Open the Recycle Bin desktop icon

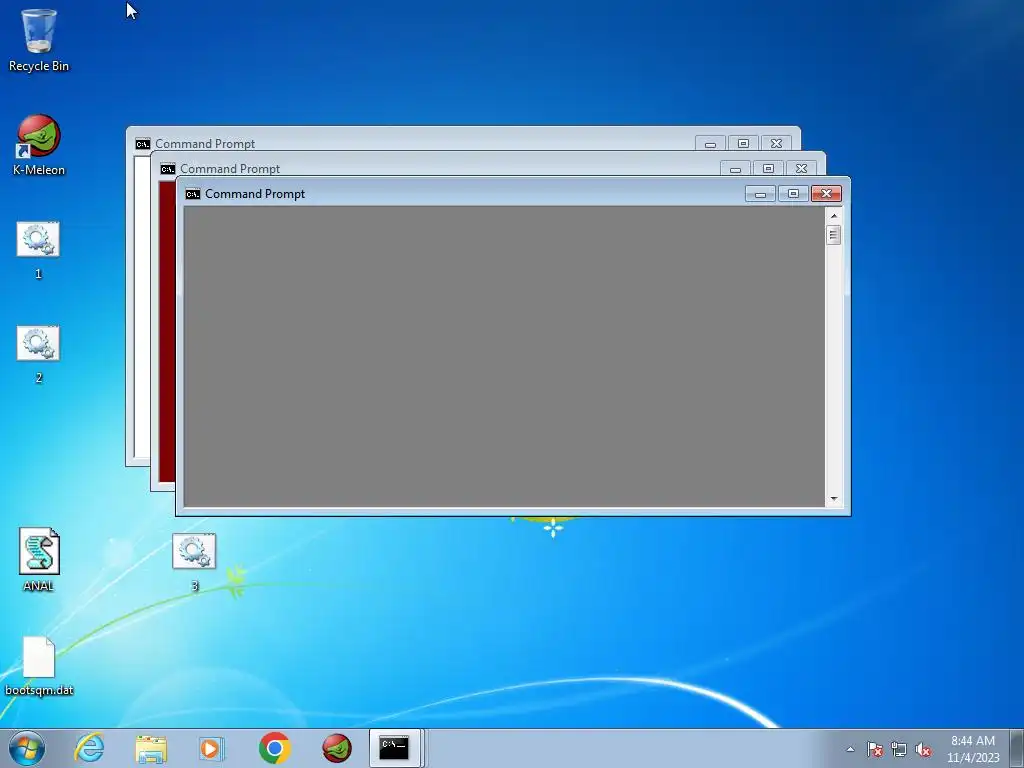point(39,40)
